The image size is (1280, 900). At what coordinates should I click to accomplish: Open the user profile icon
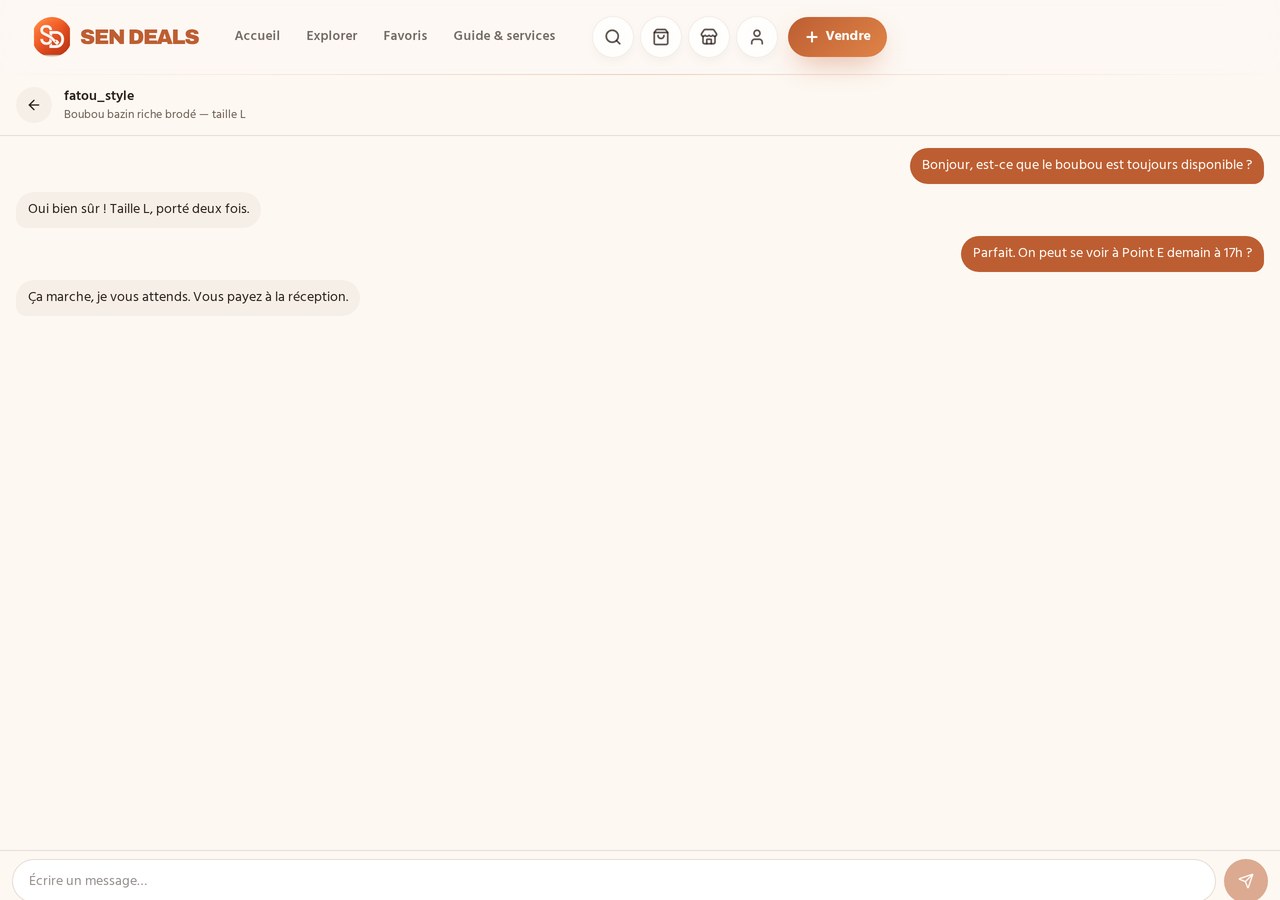pyautogui.click(x=757, y=37)
